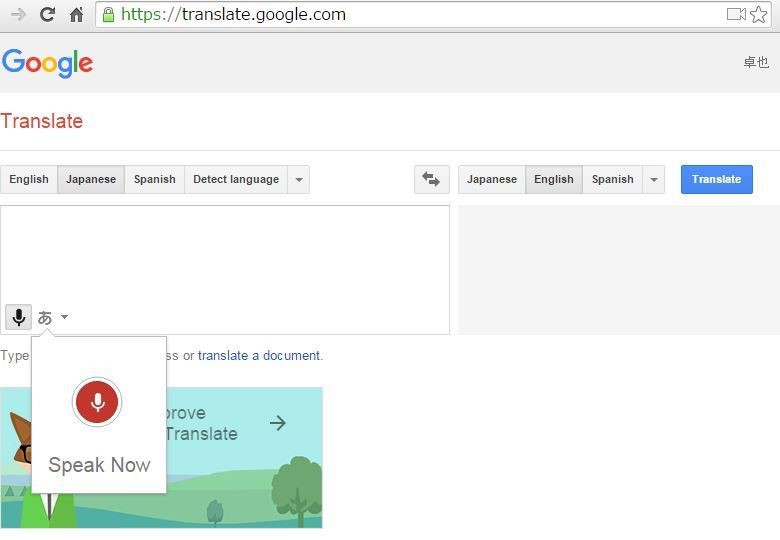Select English as target language
Viewport: 780px width, 540px height.
click(554, 180)
